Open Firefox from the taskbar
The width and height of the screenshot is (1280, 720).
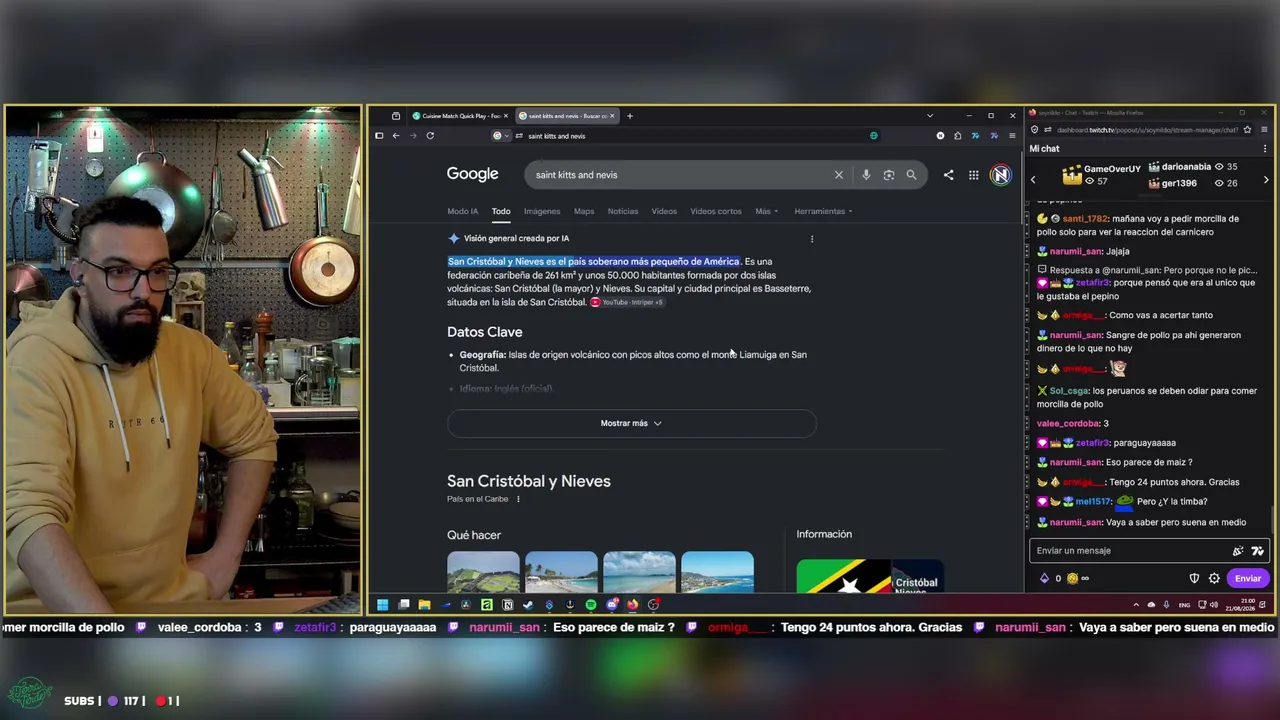point(633,604)
